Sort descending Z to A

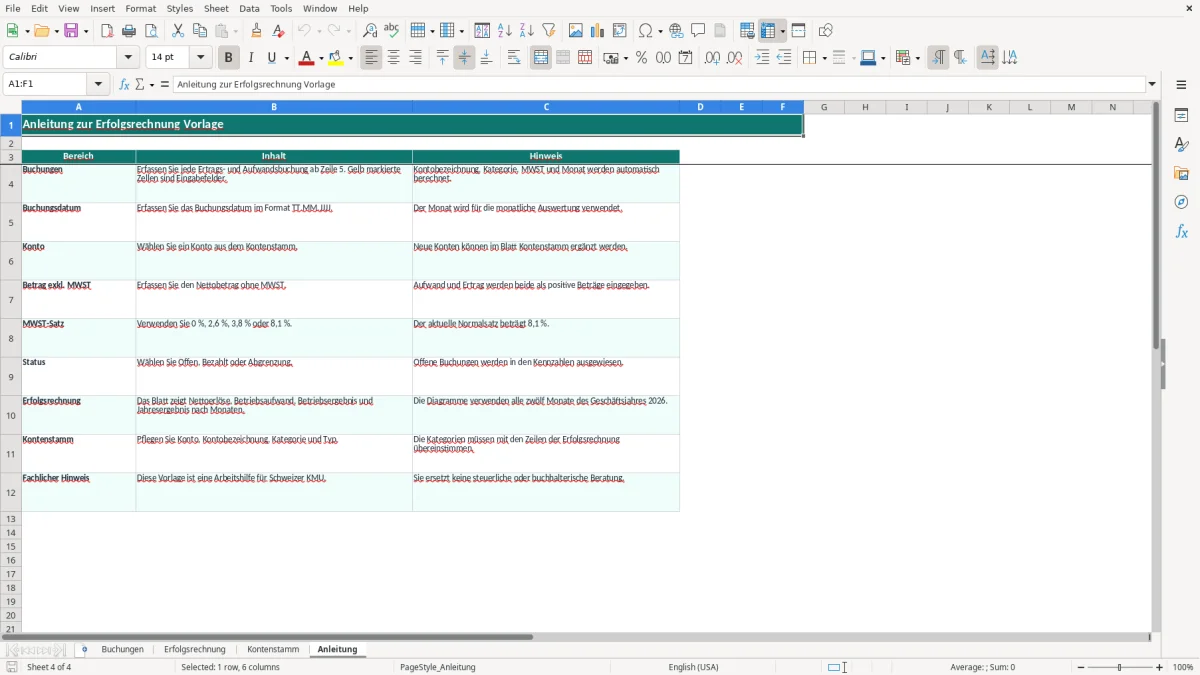(526, 31)
